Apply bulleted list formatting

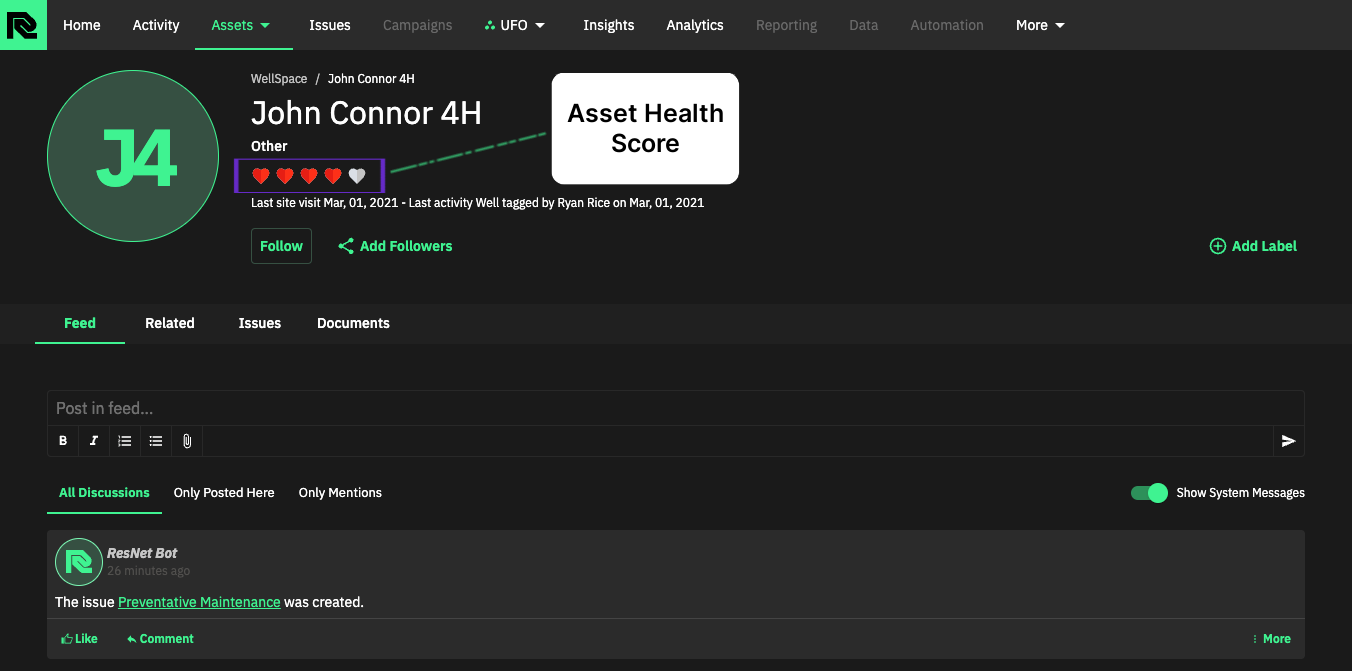point(155,441)
